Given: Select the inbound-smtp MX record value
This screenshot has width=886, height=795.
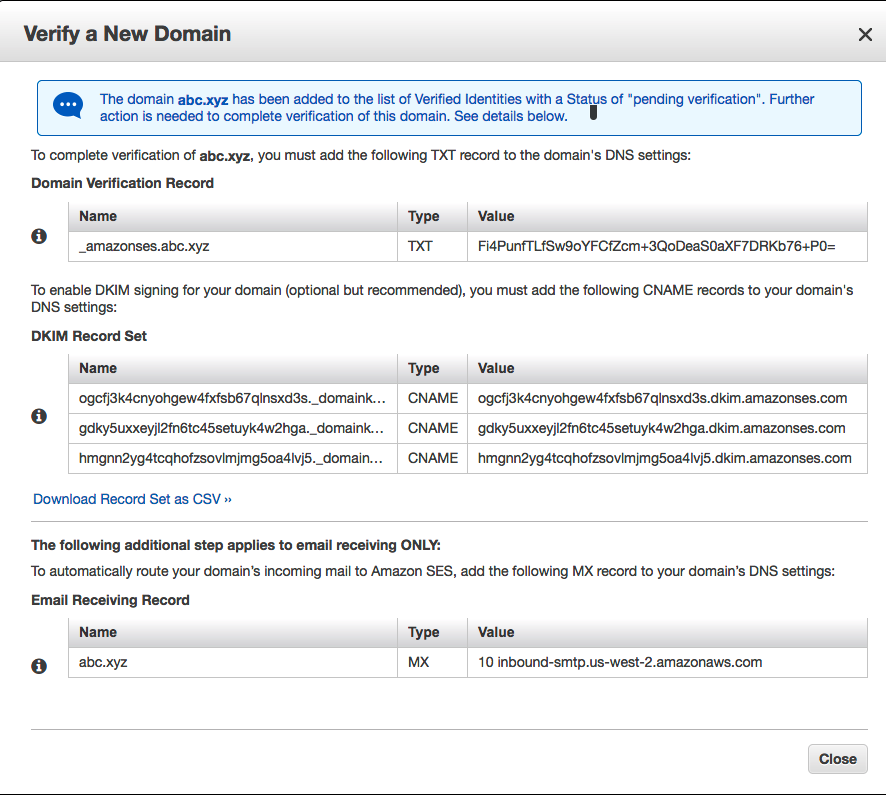Looking at the screenshot, I should tap(620, 662).
